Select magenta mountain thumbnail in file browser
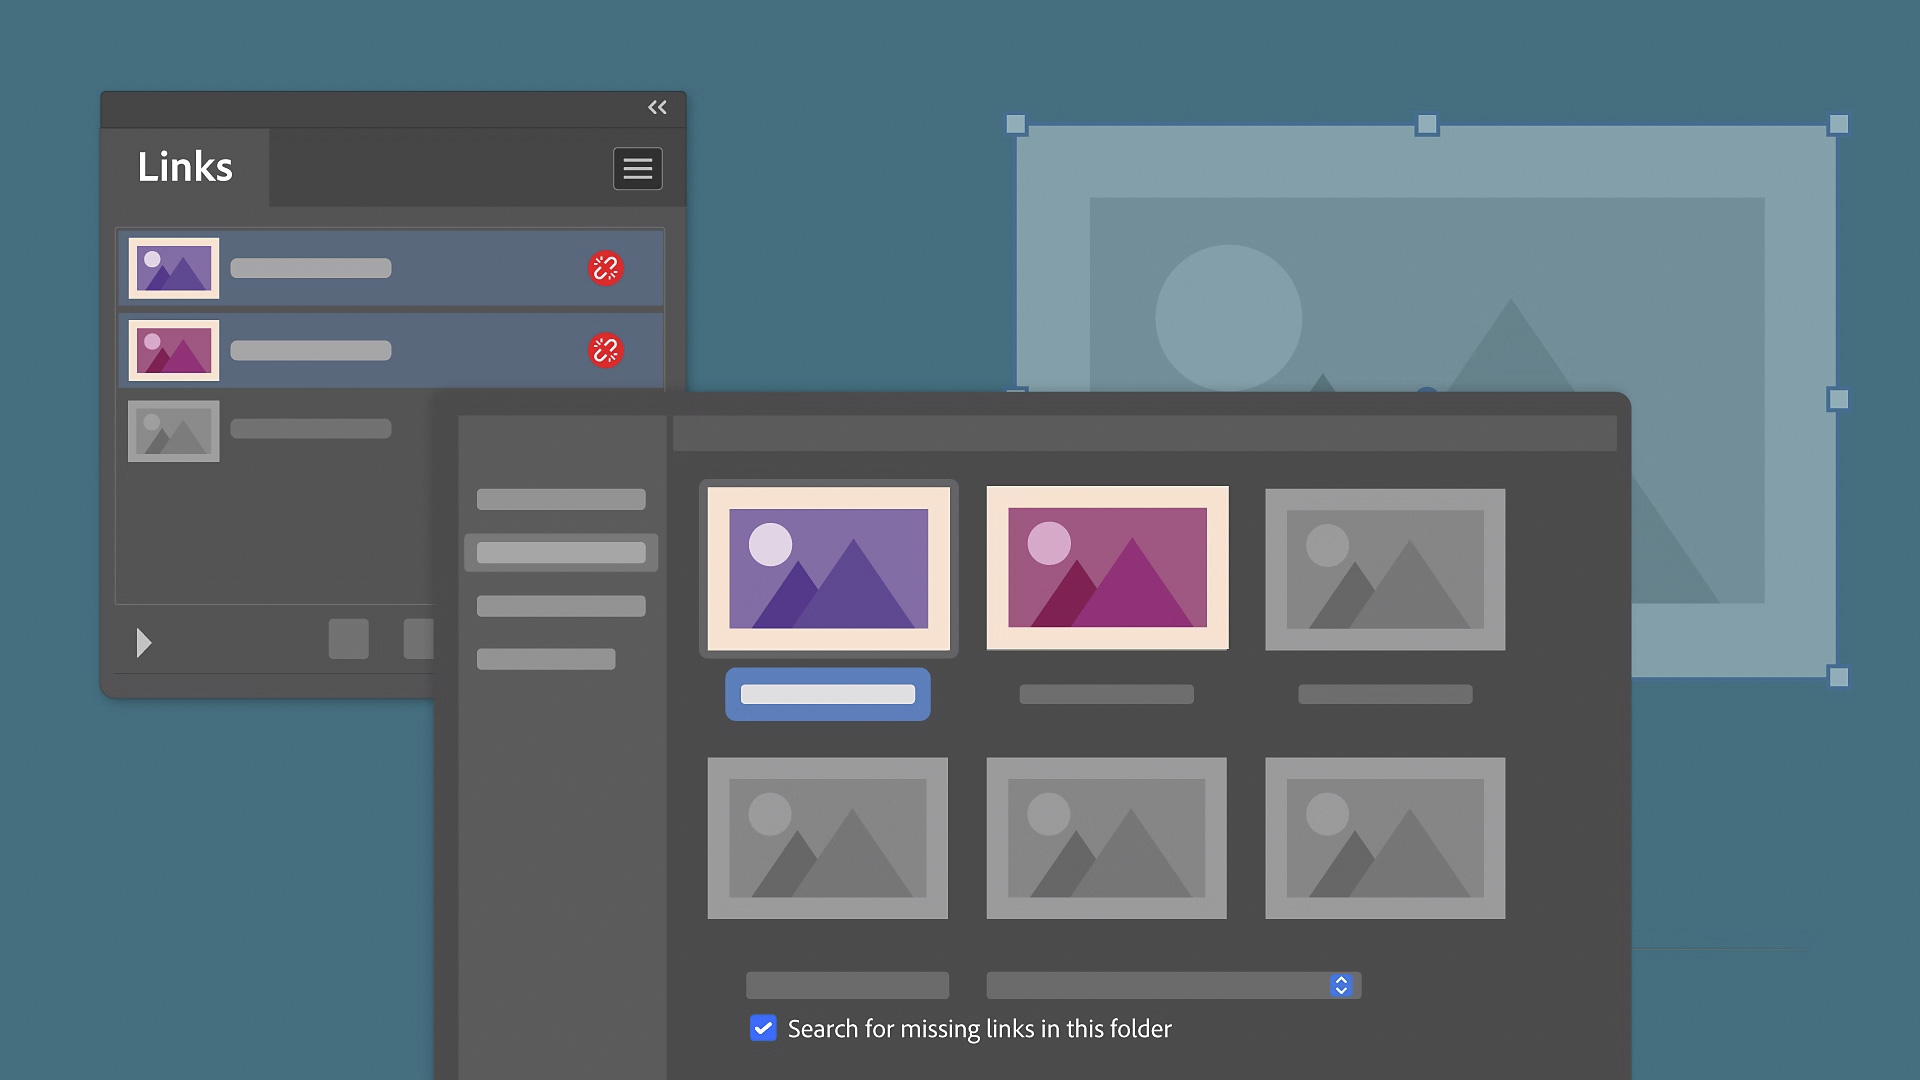 tap(1107, 568)
